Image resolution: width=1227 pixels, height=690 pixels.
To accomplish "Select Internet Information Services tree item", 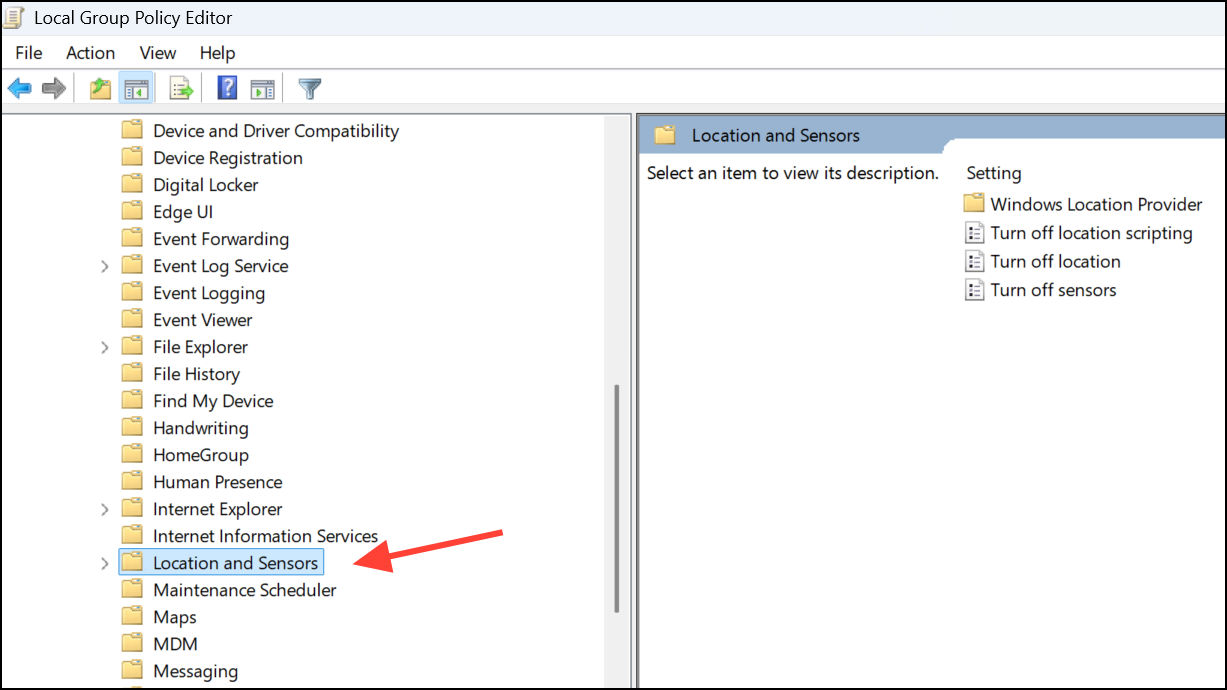I will [265, 535].
